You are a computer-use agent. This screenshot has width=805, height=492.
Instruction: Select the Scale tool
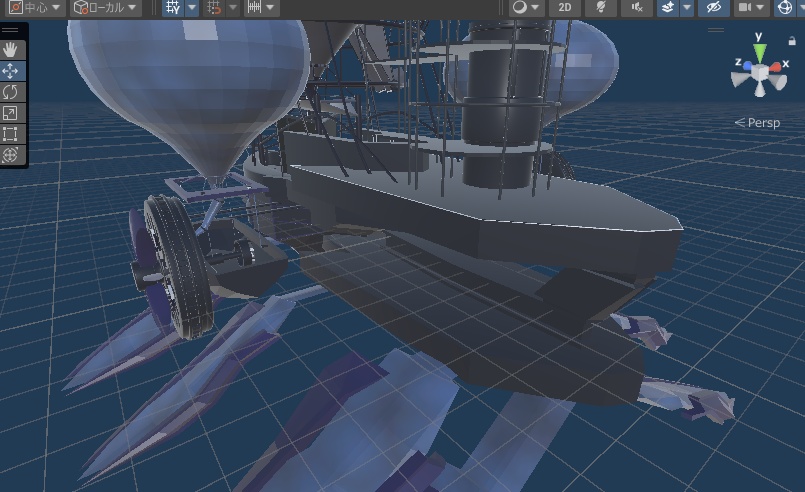[x=11, y=113]
